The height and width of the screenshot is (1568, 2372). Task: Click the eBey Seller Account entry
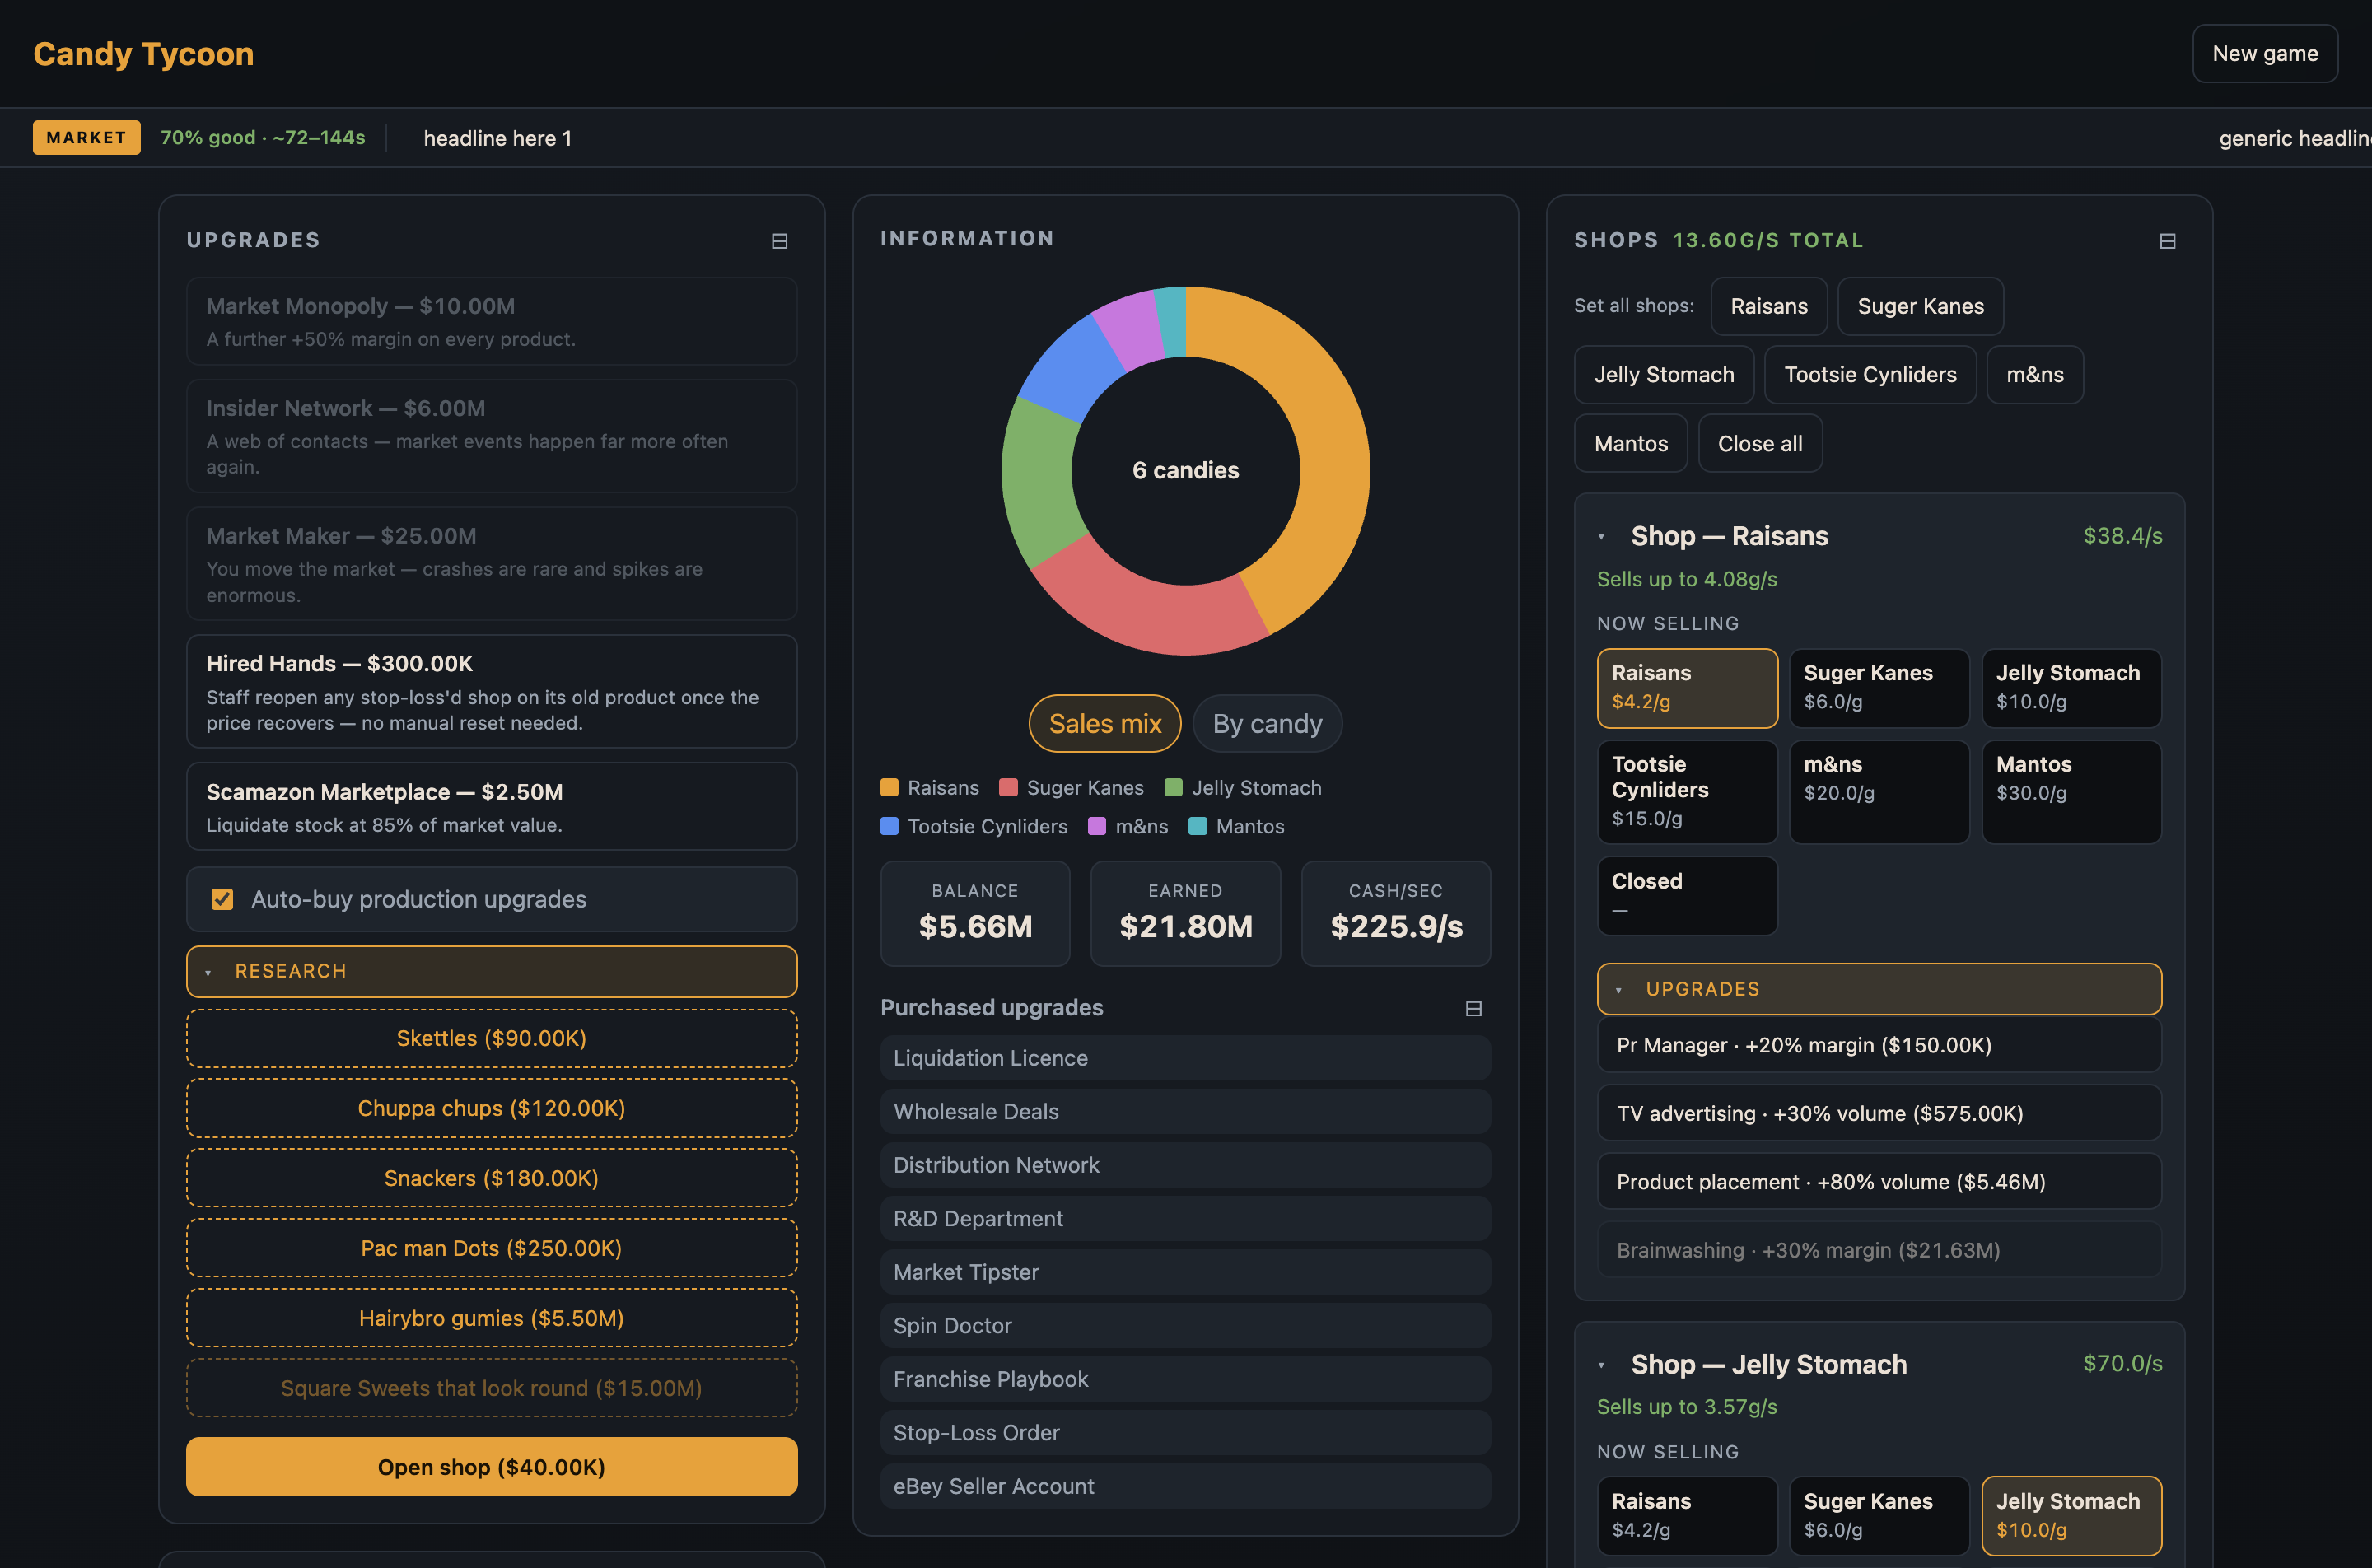1185,1486
